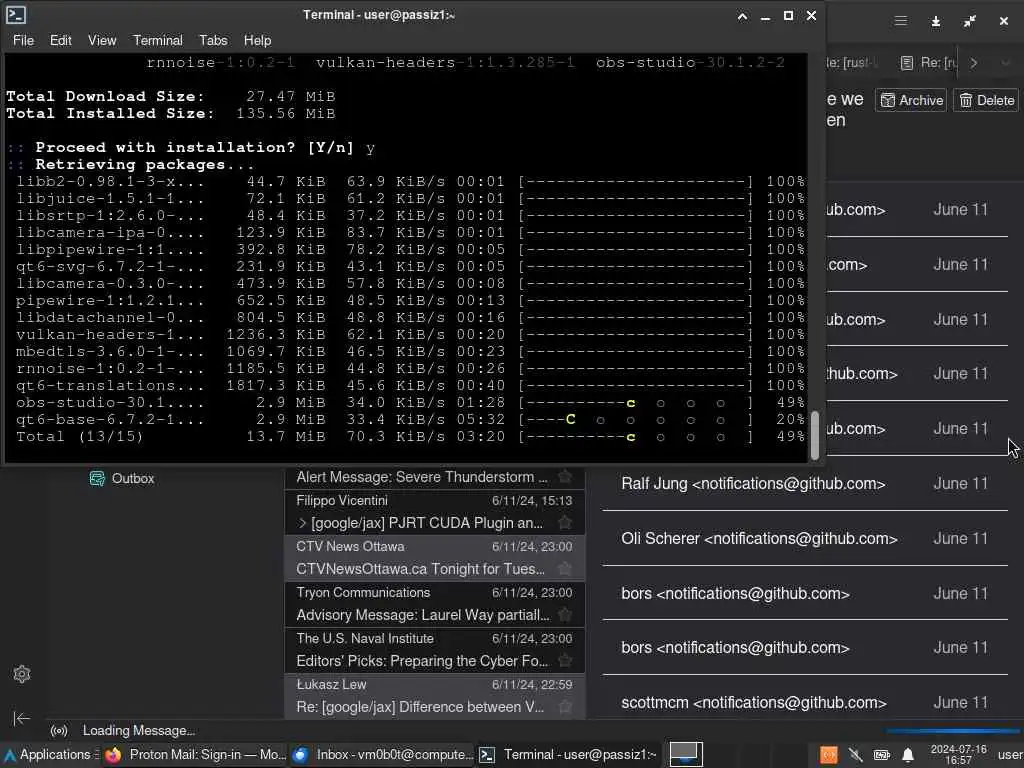Open the mail tab list dropdown

(x=1006, y=63)
